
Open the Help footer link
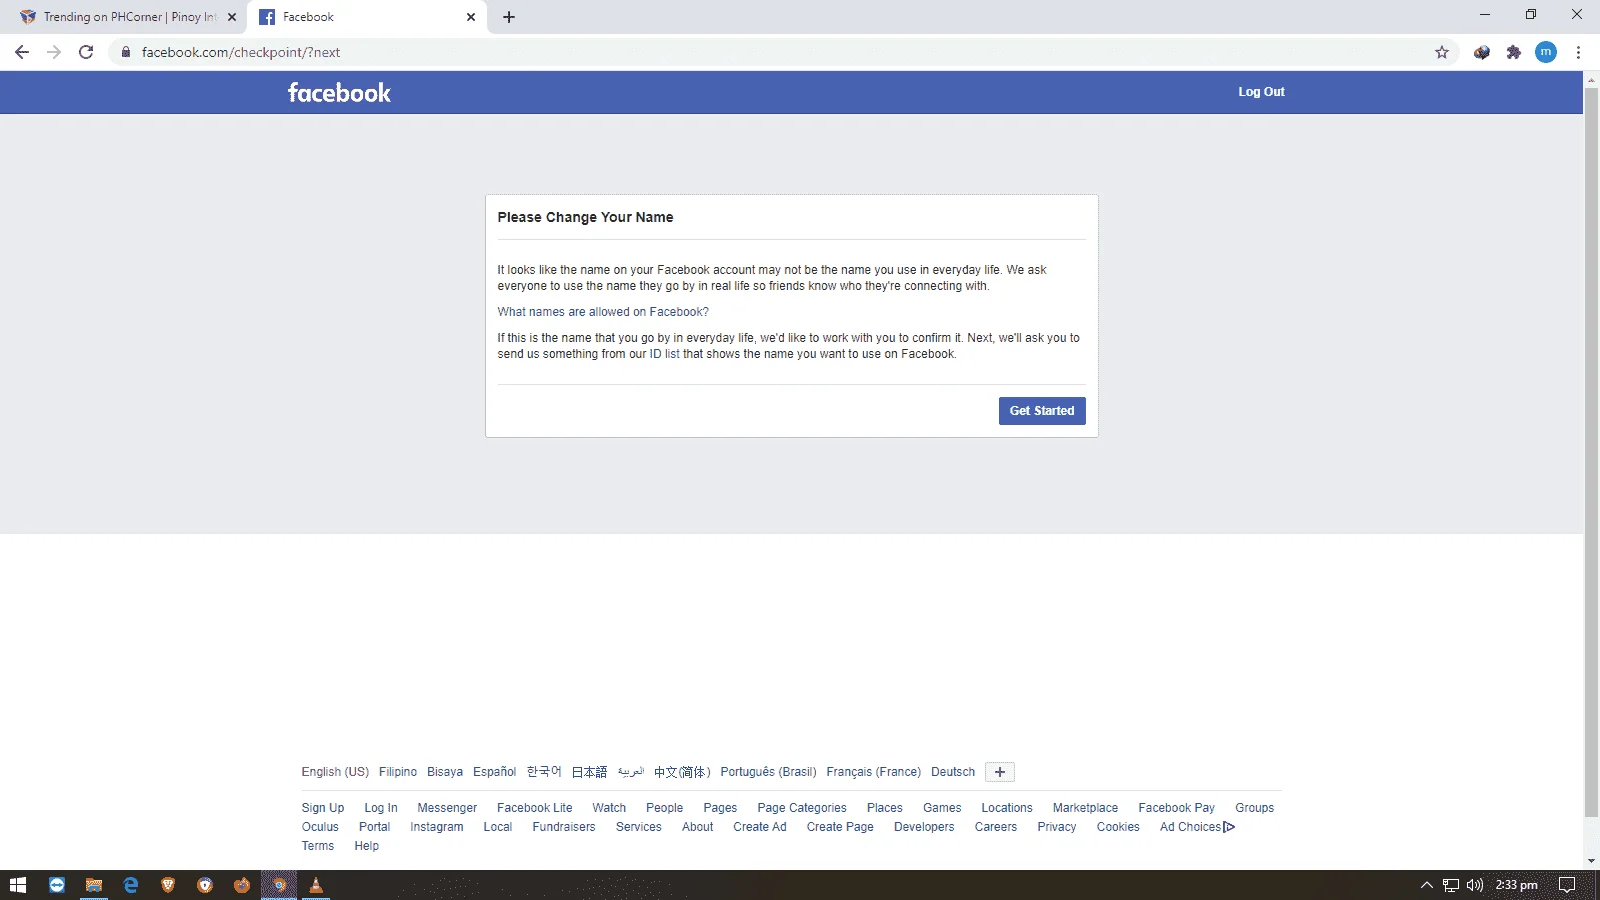coord(367,846)
